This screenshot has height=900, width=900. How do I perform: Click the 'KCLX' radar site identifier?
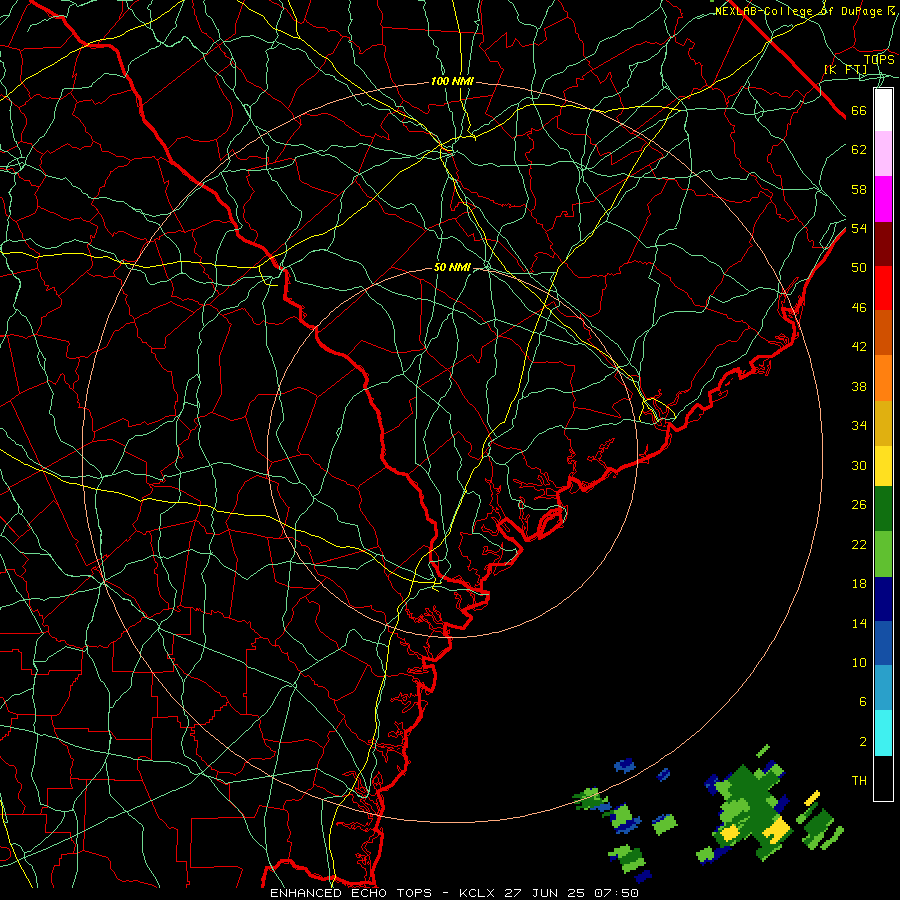[478, 893]
